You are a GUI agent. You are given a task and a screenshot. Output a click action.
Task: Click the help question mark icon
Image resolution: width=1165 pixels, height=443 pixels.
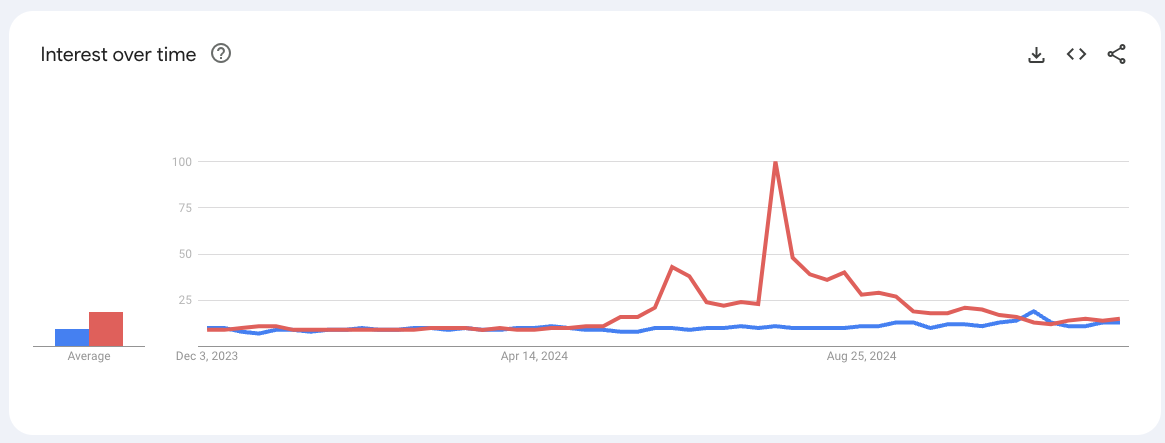pyautogui.click(x=221, y=54)
